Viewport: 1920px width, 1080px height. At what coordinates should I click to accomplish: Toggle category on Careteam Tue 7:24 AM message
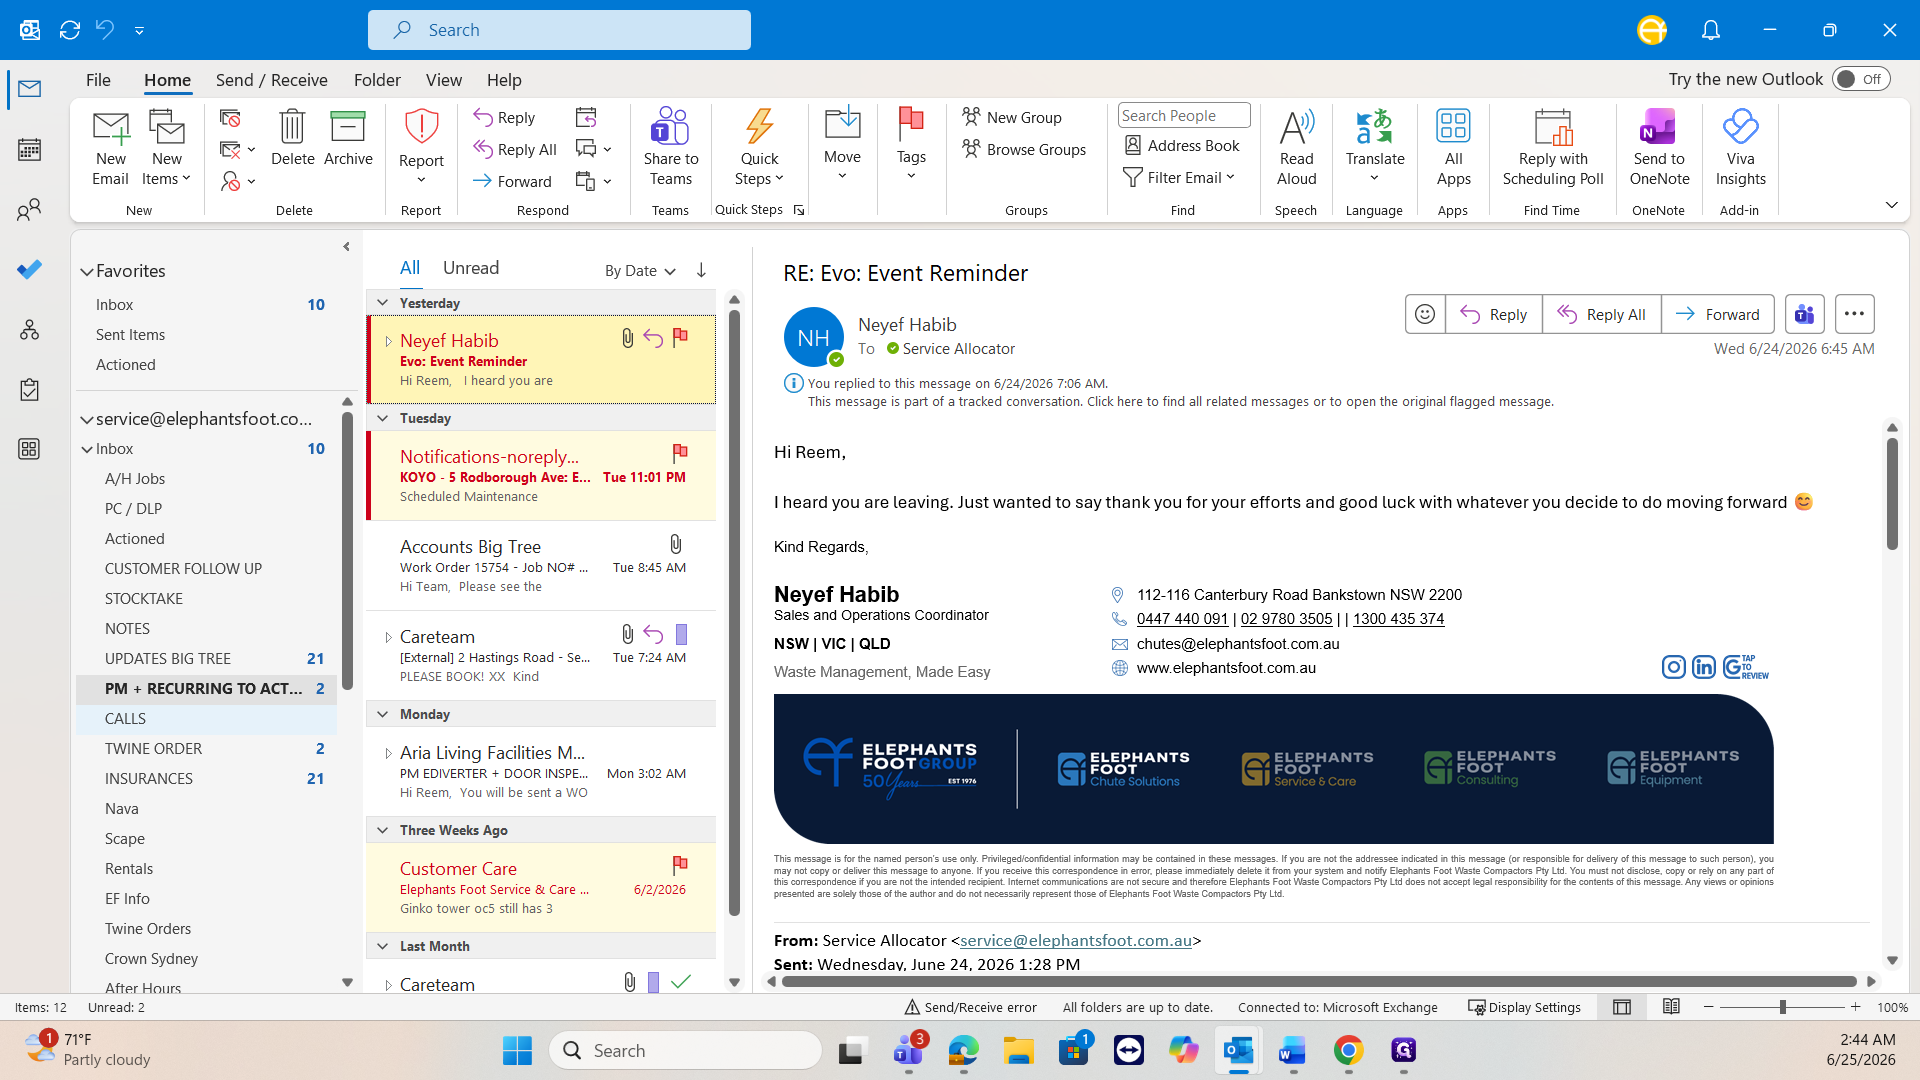click(682, 634)
